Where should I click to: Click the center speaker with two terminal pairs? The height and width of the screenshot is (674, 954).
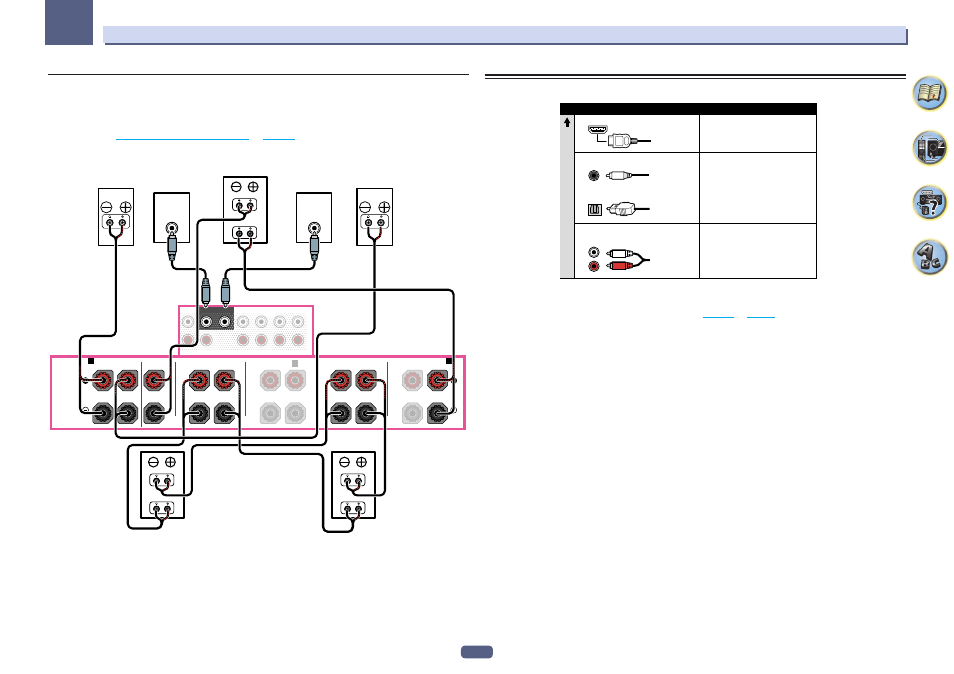point(245,210)
